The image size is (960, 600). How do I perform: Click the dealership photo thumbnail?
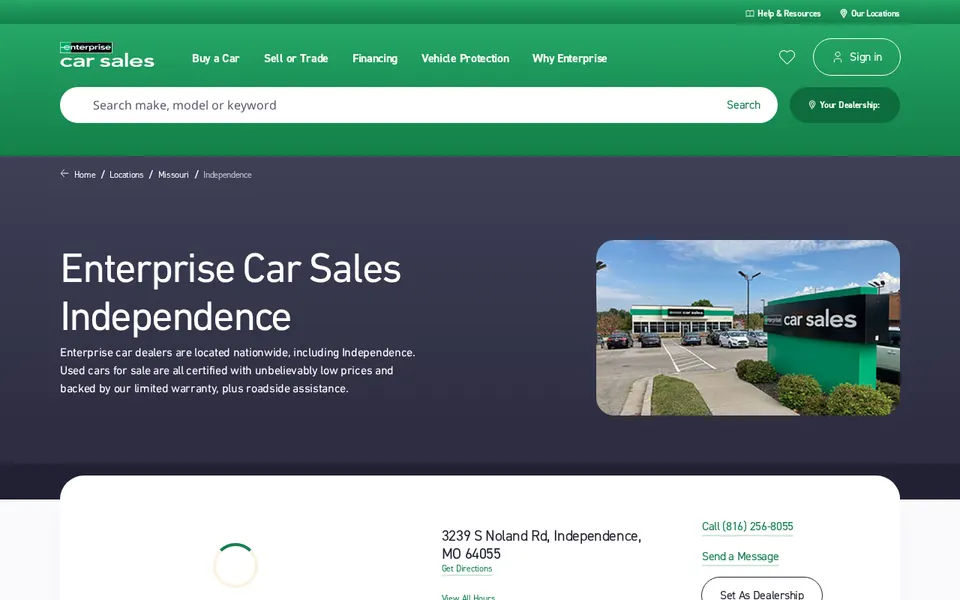click(748, 328)
